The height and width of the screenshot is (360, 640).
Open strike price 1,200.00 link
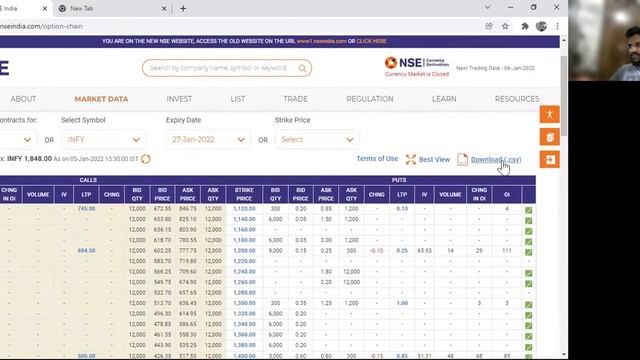pos(244,251)
